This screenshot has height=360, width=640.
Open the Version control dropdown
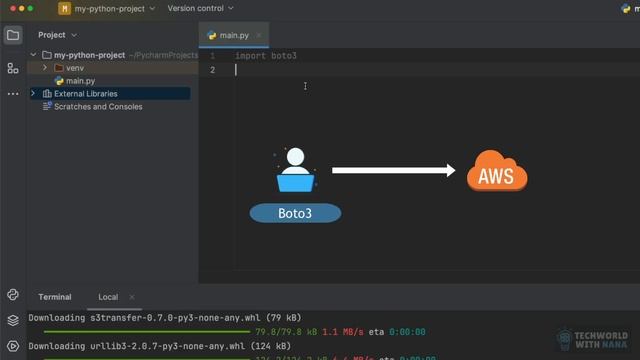(200, 8)
